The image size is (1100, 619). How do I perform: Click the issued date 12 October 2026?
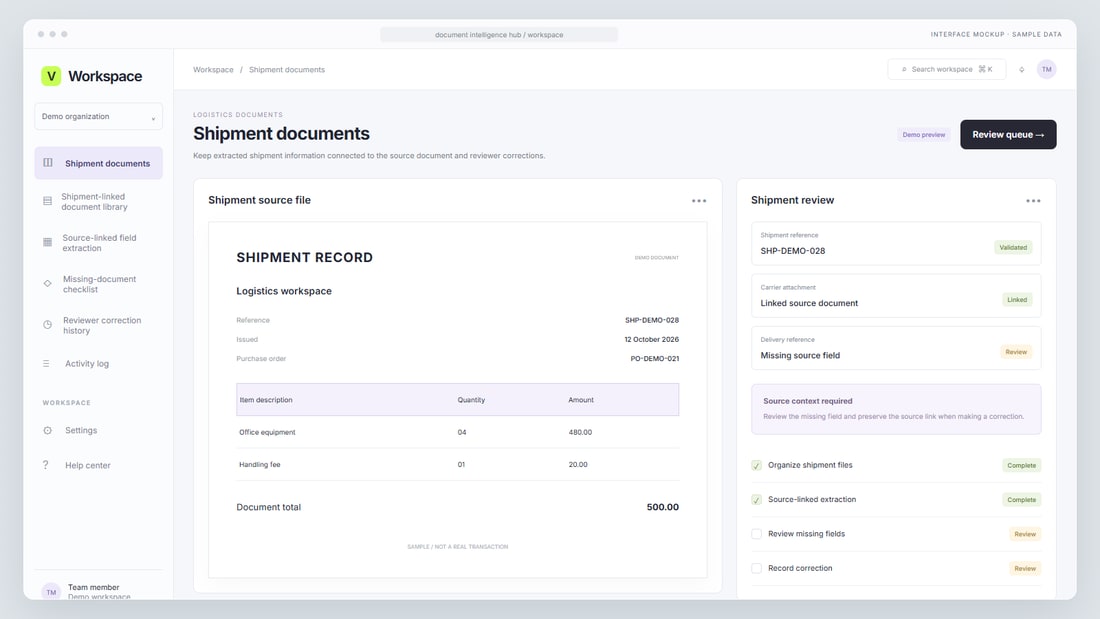point(652,340)
